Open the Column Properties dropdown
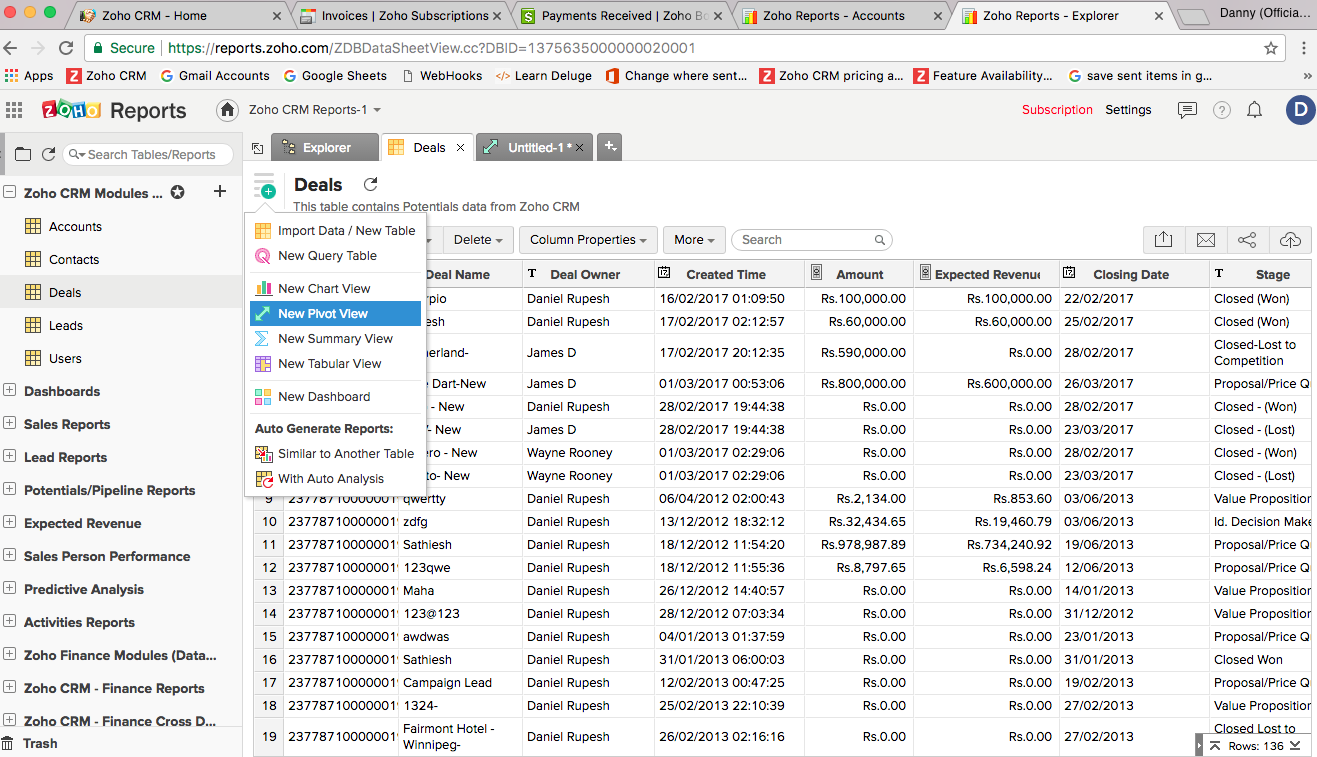 (x=588, y=240)
